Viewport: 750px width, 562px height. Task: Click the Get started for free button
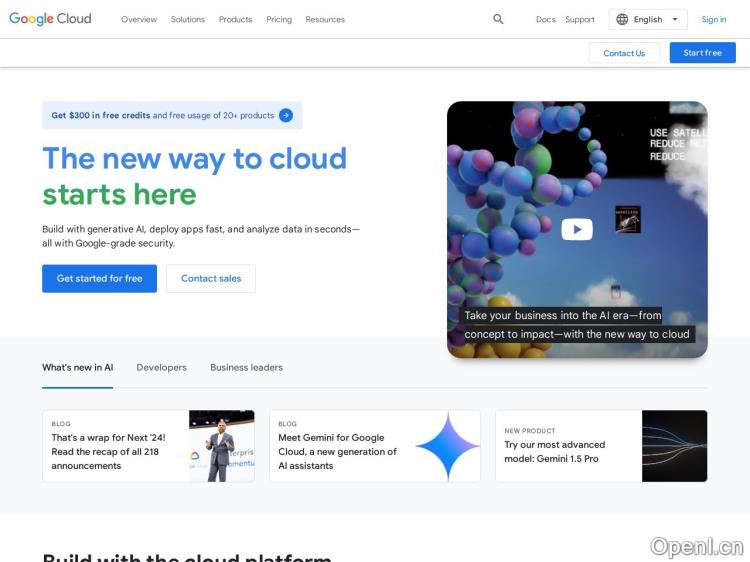[99, 278]
